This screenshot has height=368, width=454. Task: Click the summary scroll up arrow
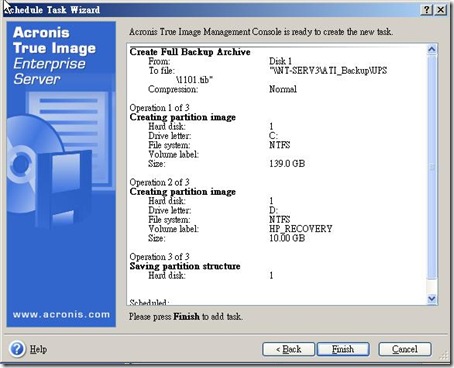click(432, 50)
